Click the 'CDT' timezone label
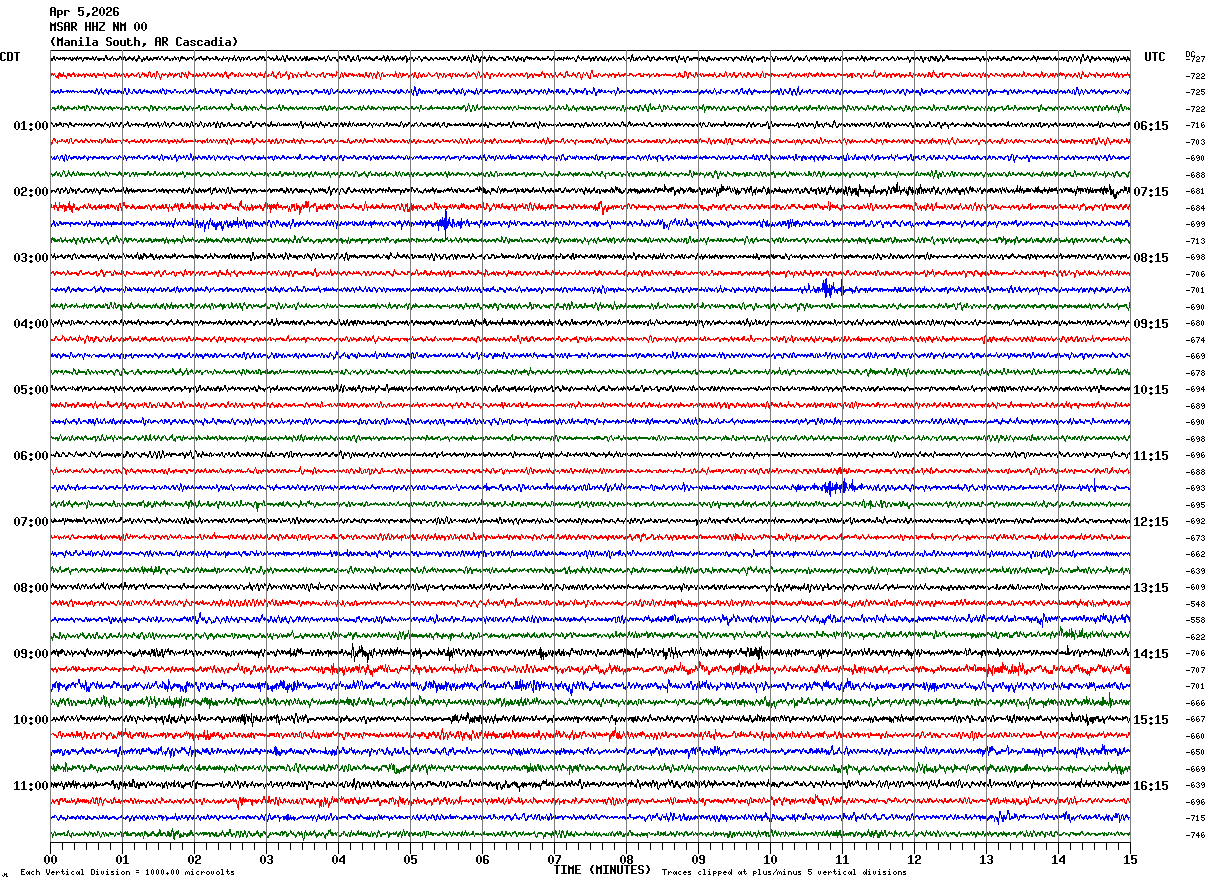Viewport: 1210px width, 886px height. pyautogui.click(x=10, y=57)
